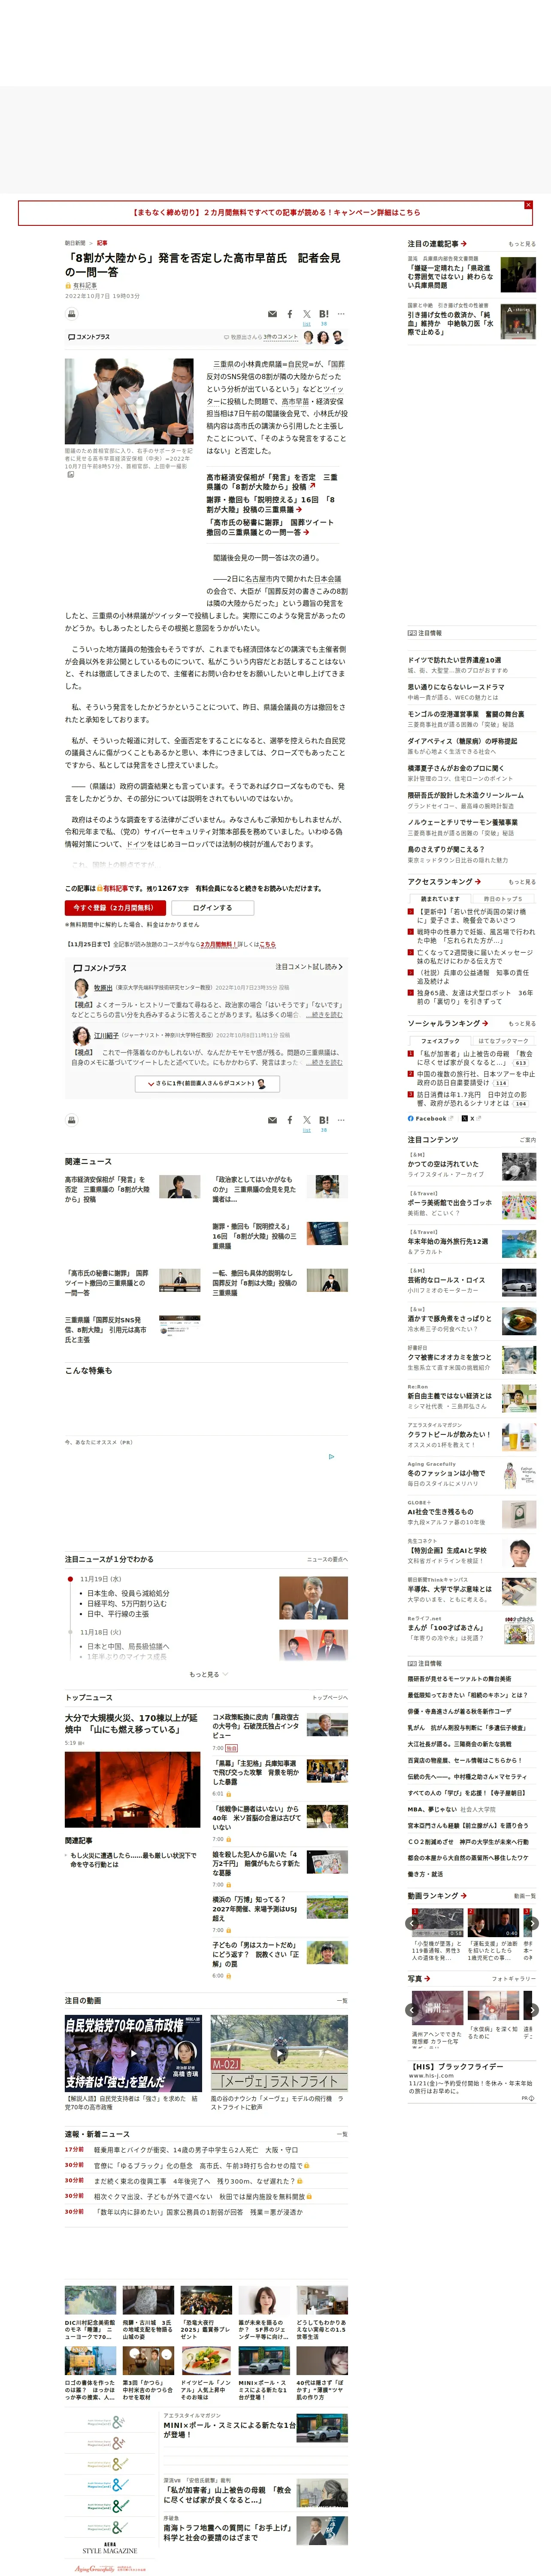
Task: Open the 動画一覧 link
Action: (524, 1896)
